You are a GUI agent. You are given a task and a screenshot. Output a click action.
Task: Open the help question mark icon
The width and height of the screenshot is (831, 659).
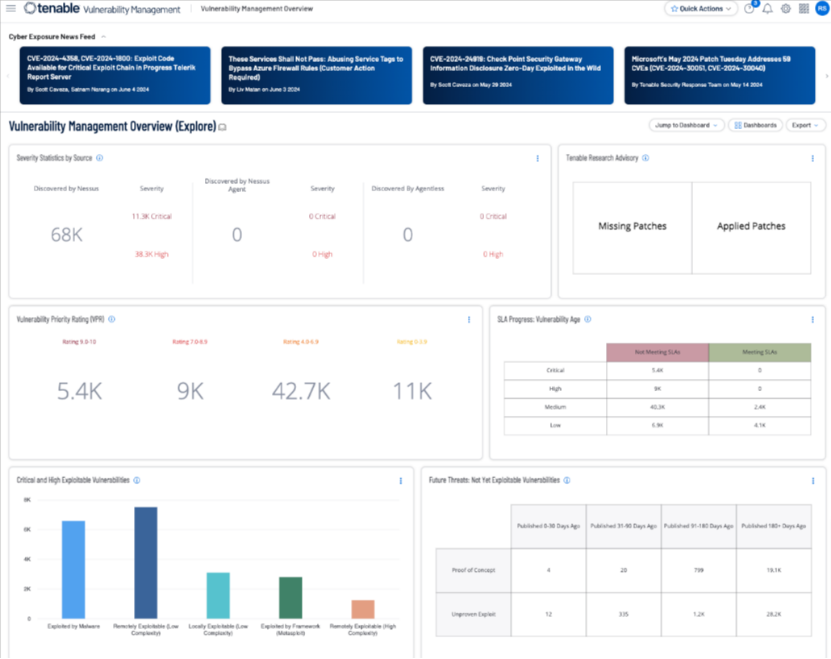pos(749,8)
